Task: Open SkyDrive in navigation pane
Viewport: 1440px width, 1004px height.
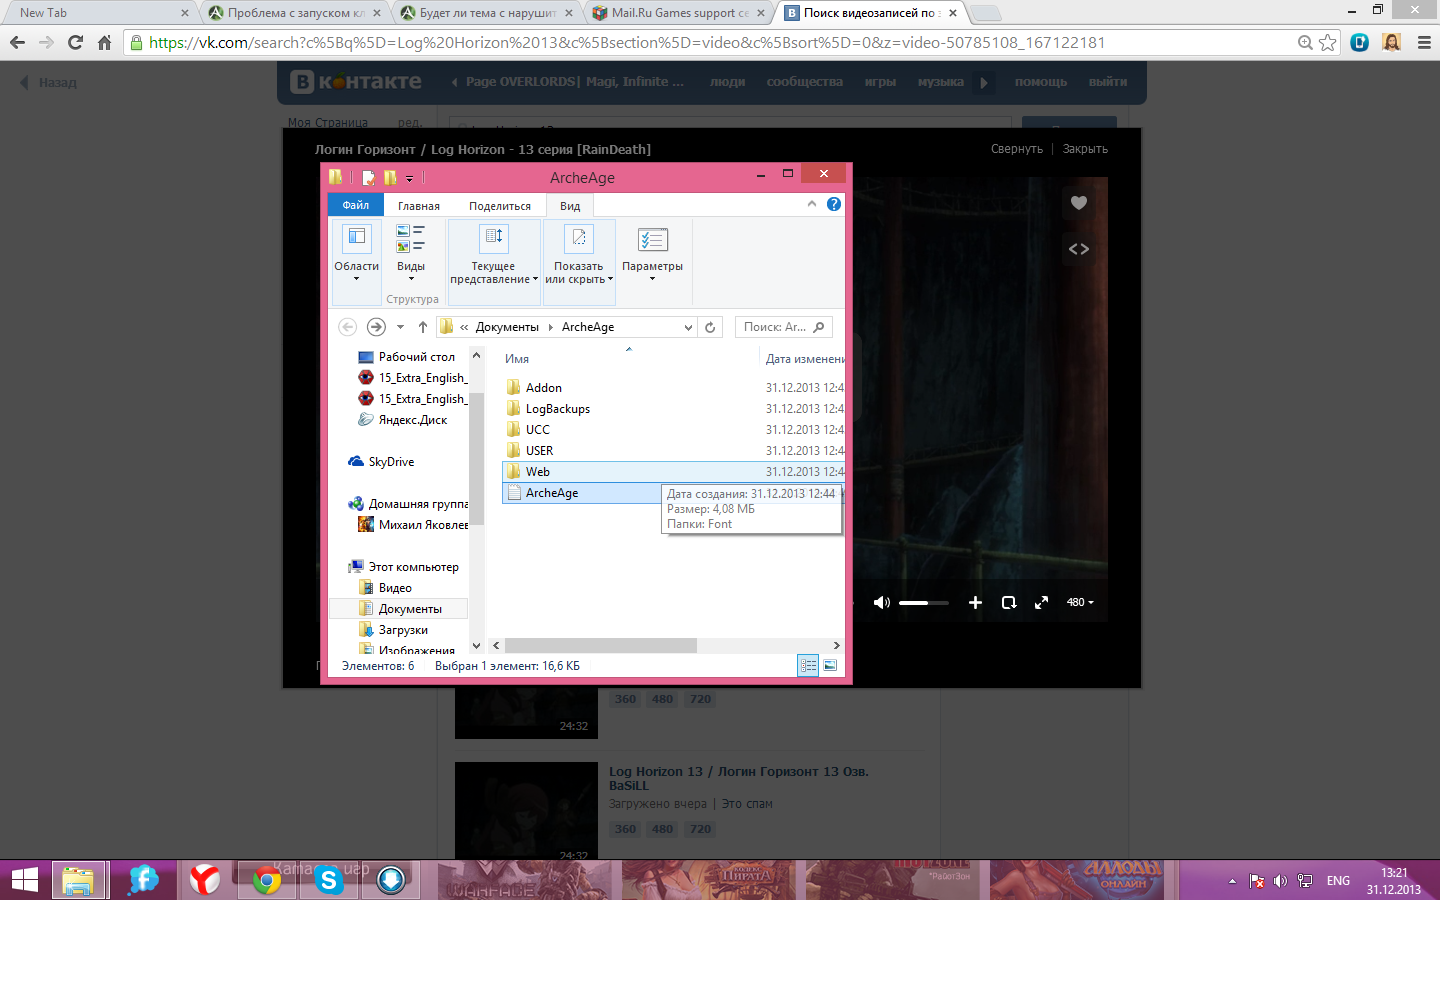Action: click(x=381, y=462)
